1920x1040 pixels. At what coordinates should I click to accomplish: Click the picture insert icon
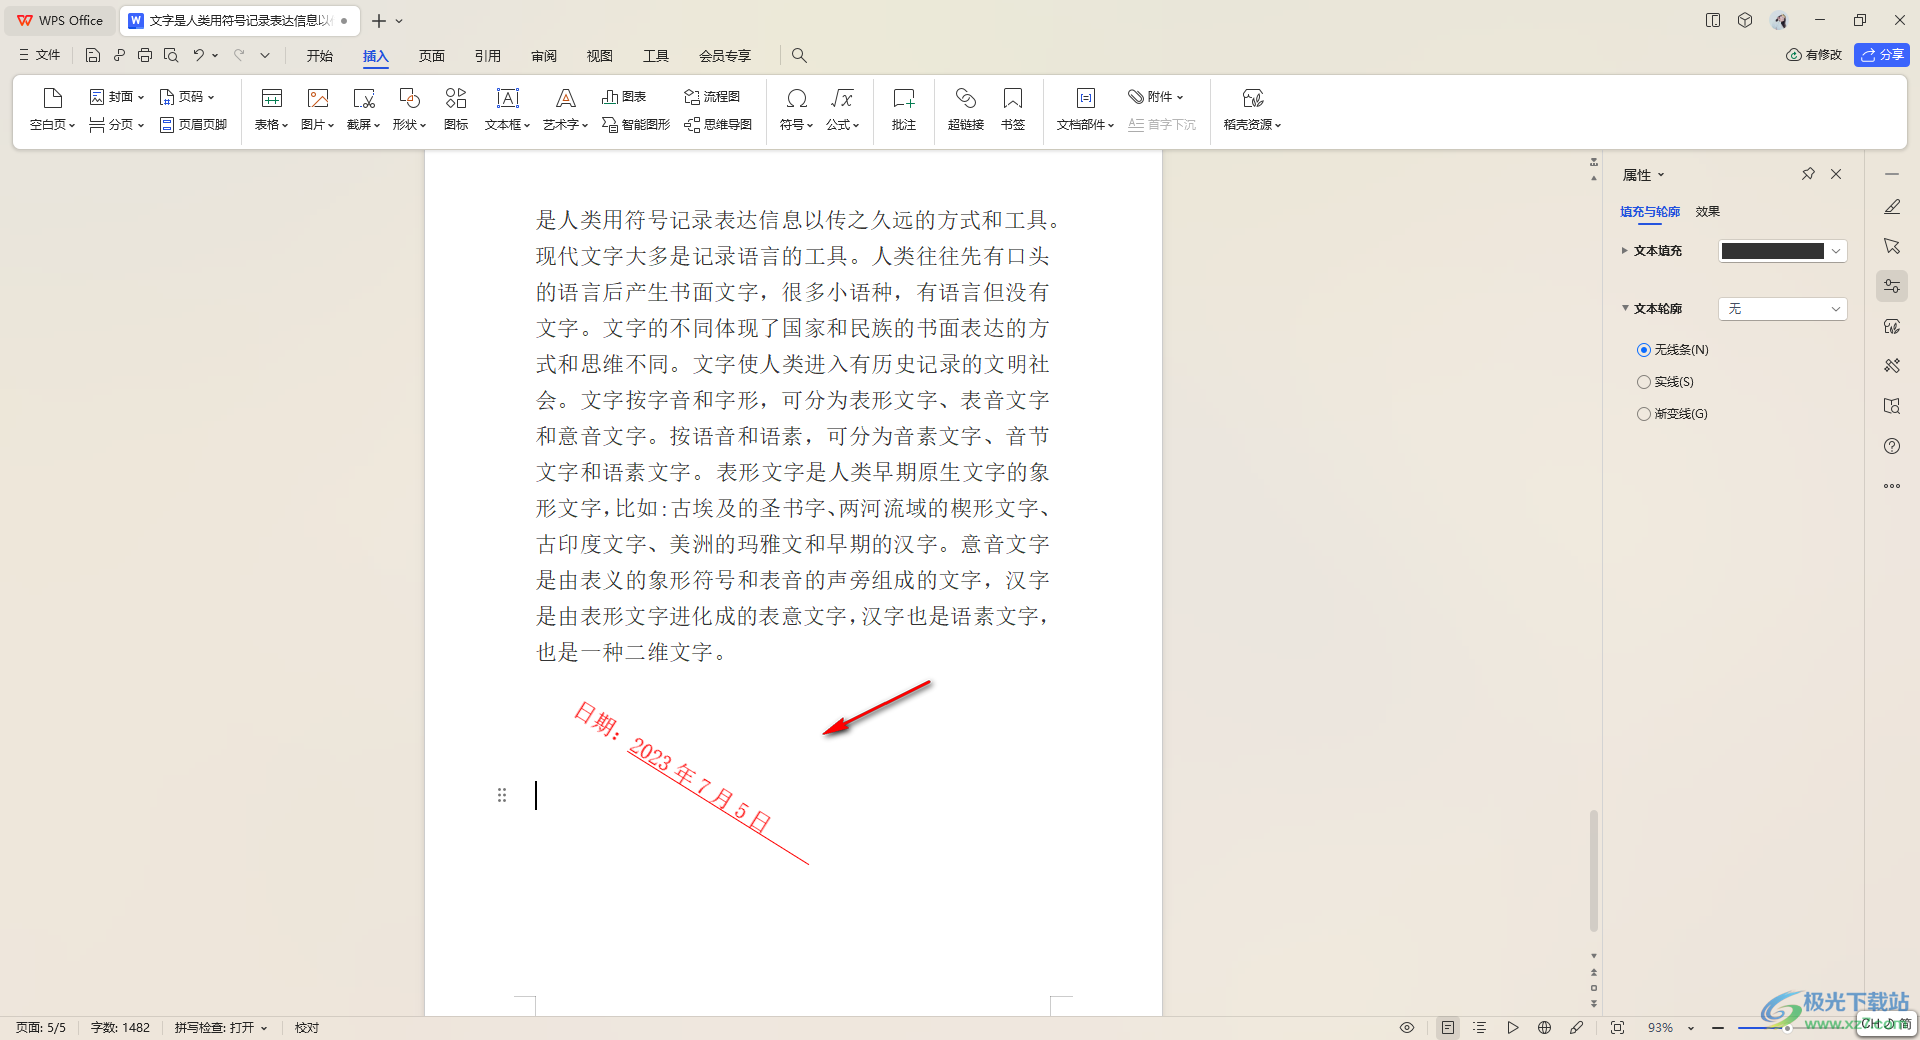click(x=317, y=110)
